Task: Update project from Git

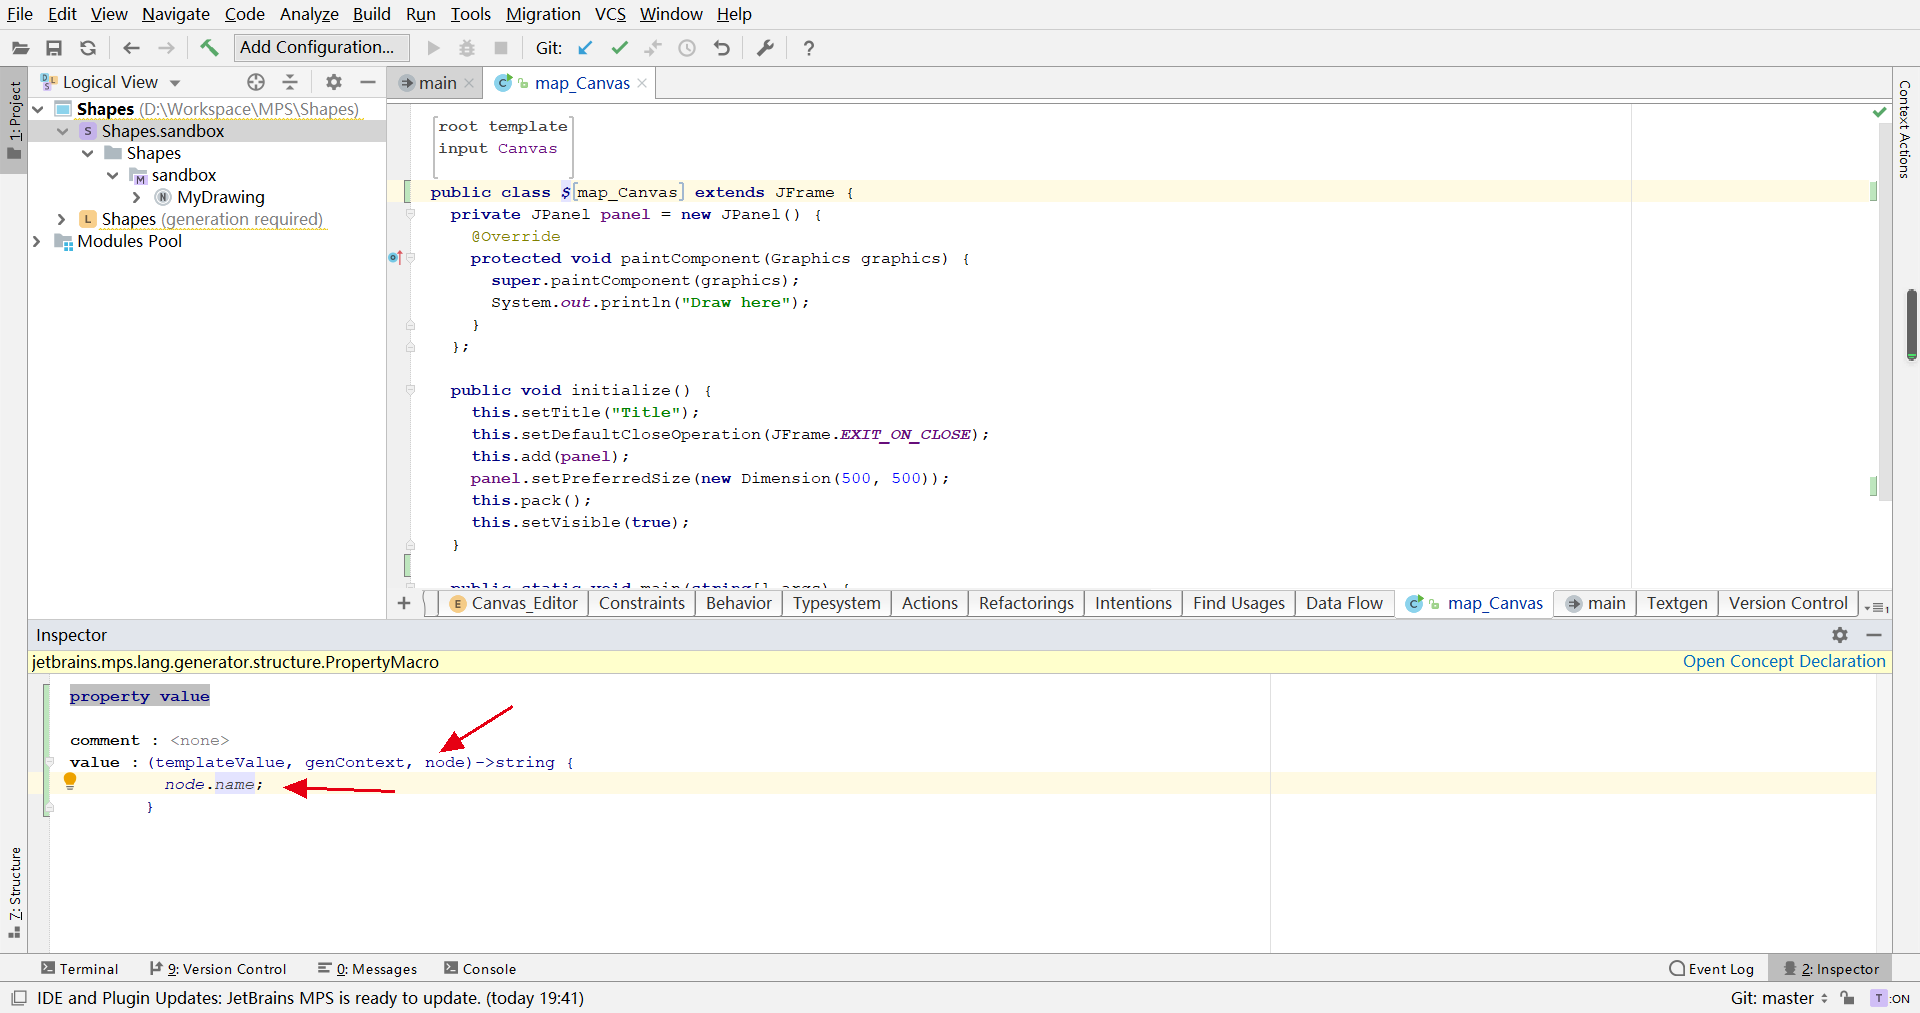Action: [586, 47]
